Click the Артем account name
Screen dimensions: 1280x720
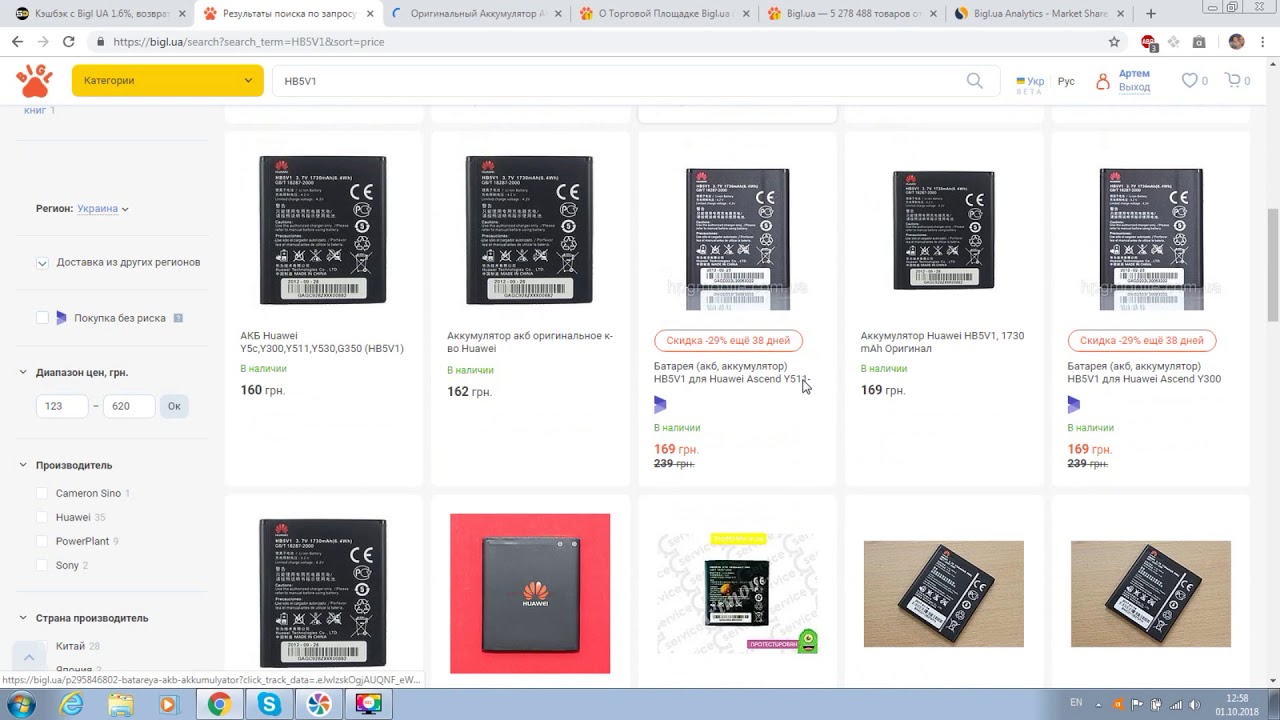1134,74
